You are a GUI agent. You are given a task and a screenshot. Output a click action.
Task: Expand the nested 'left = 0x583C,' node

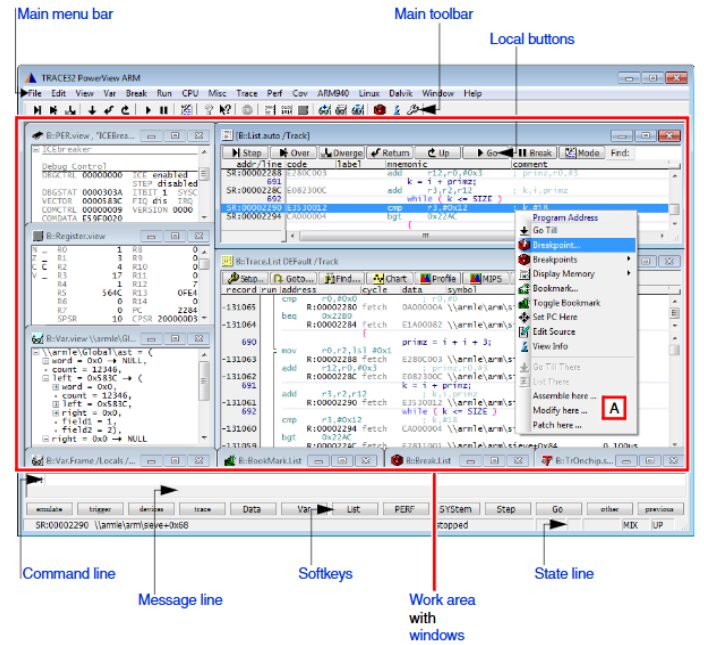(55, 404)
